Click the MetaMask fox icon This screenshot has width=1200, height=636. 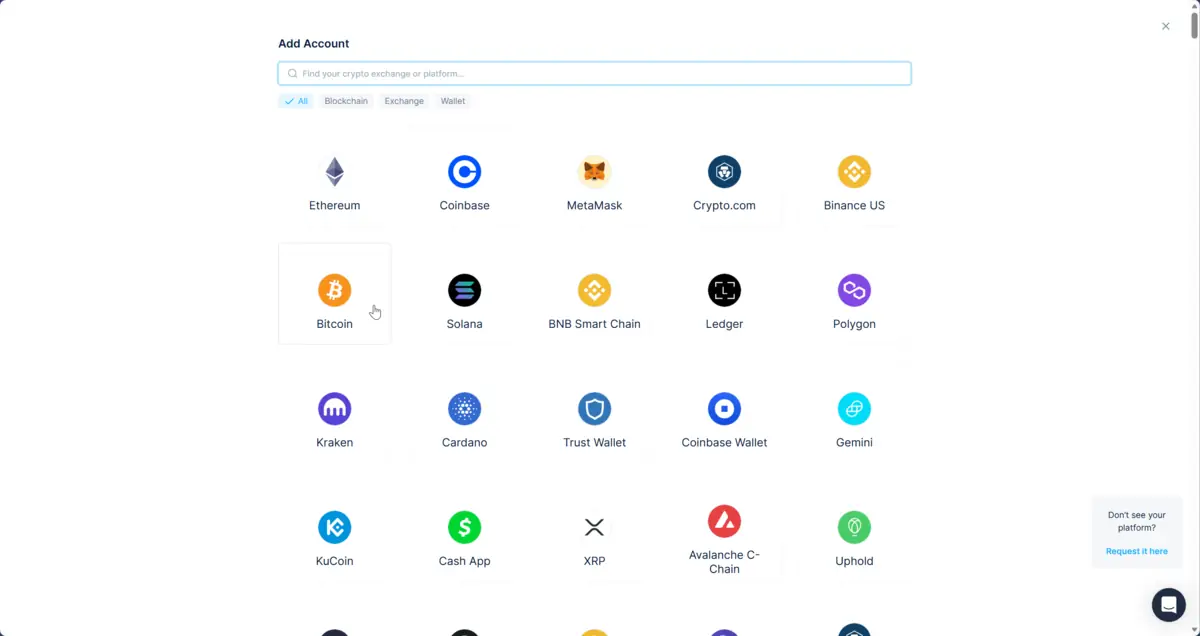click(594, 171)
